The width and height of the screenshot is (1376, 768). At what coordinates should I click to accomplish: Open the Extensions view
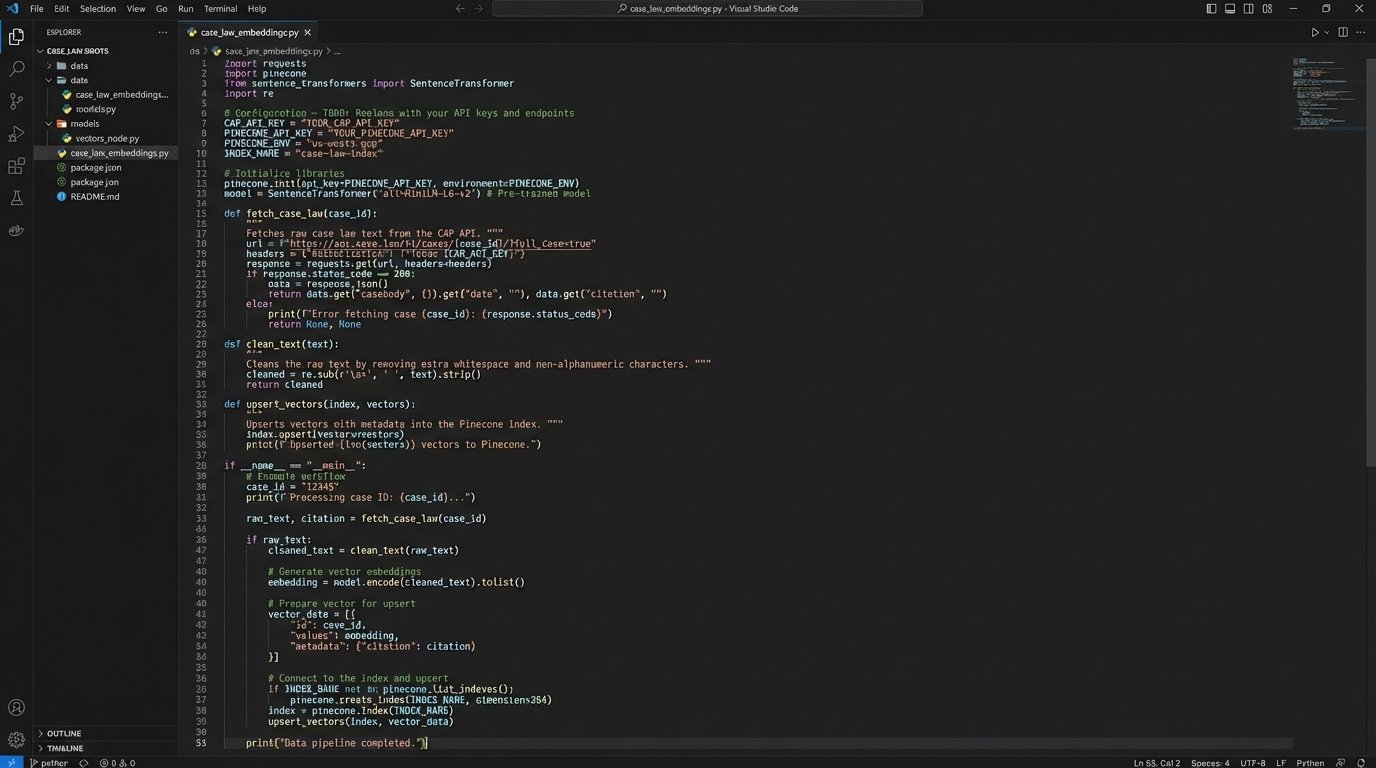pos(16,166)
